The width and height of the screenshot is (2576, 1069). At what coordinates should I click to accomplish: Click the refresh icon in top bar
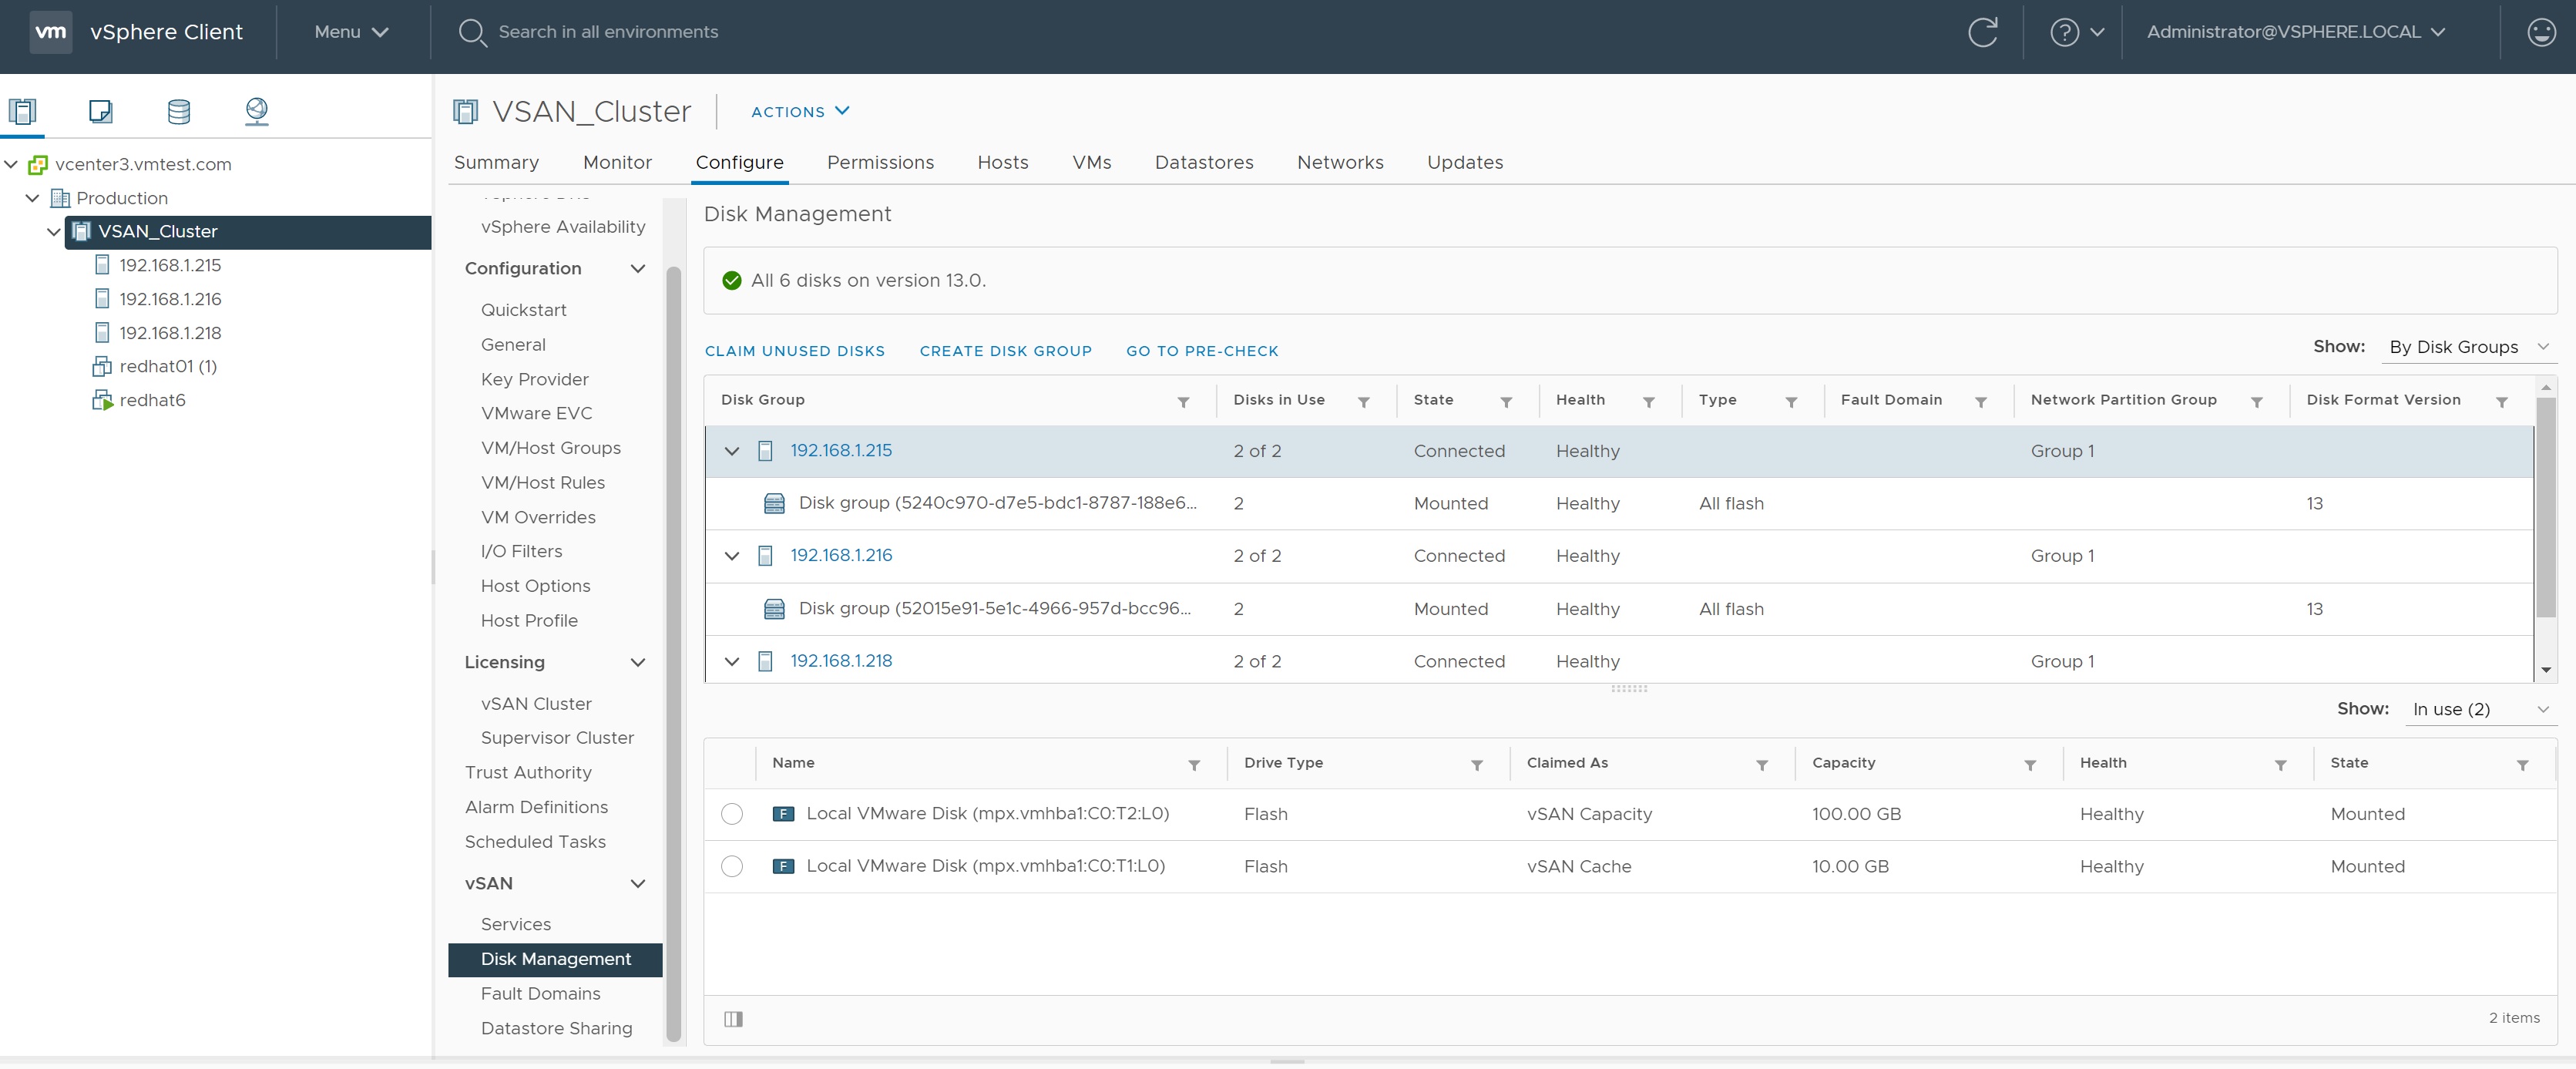(x=1982, y=32)
